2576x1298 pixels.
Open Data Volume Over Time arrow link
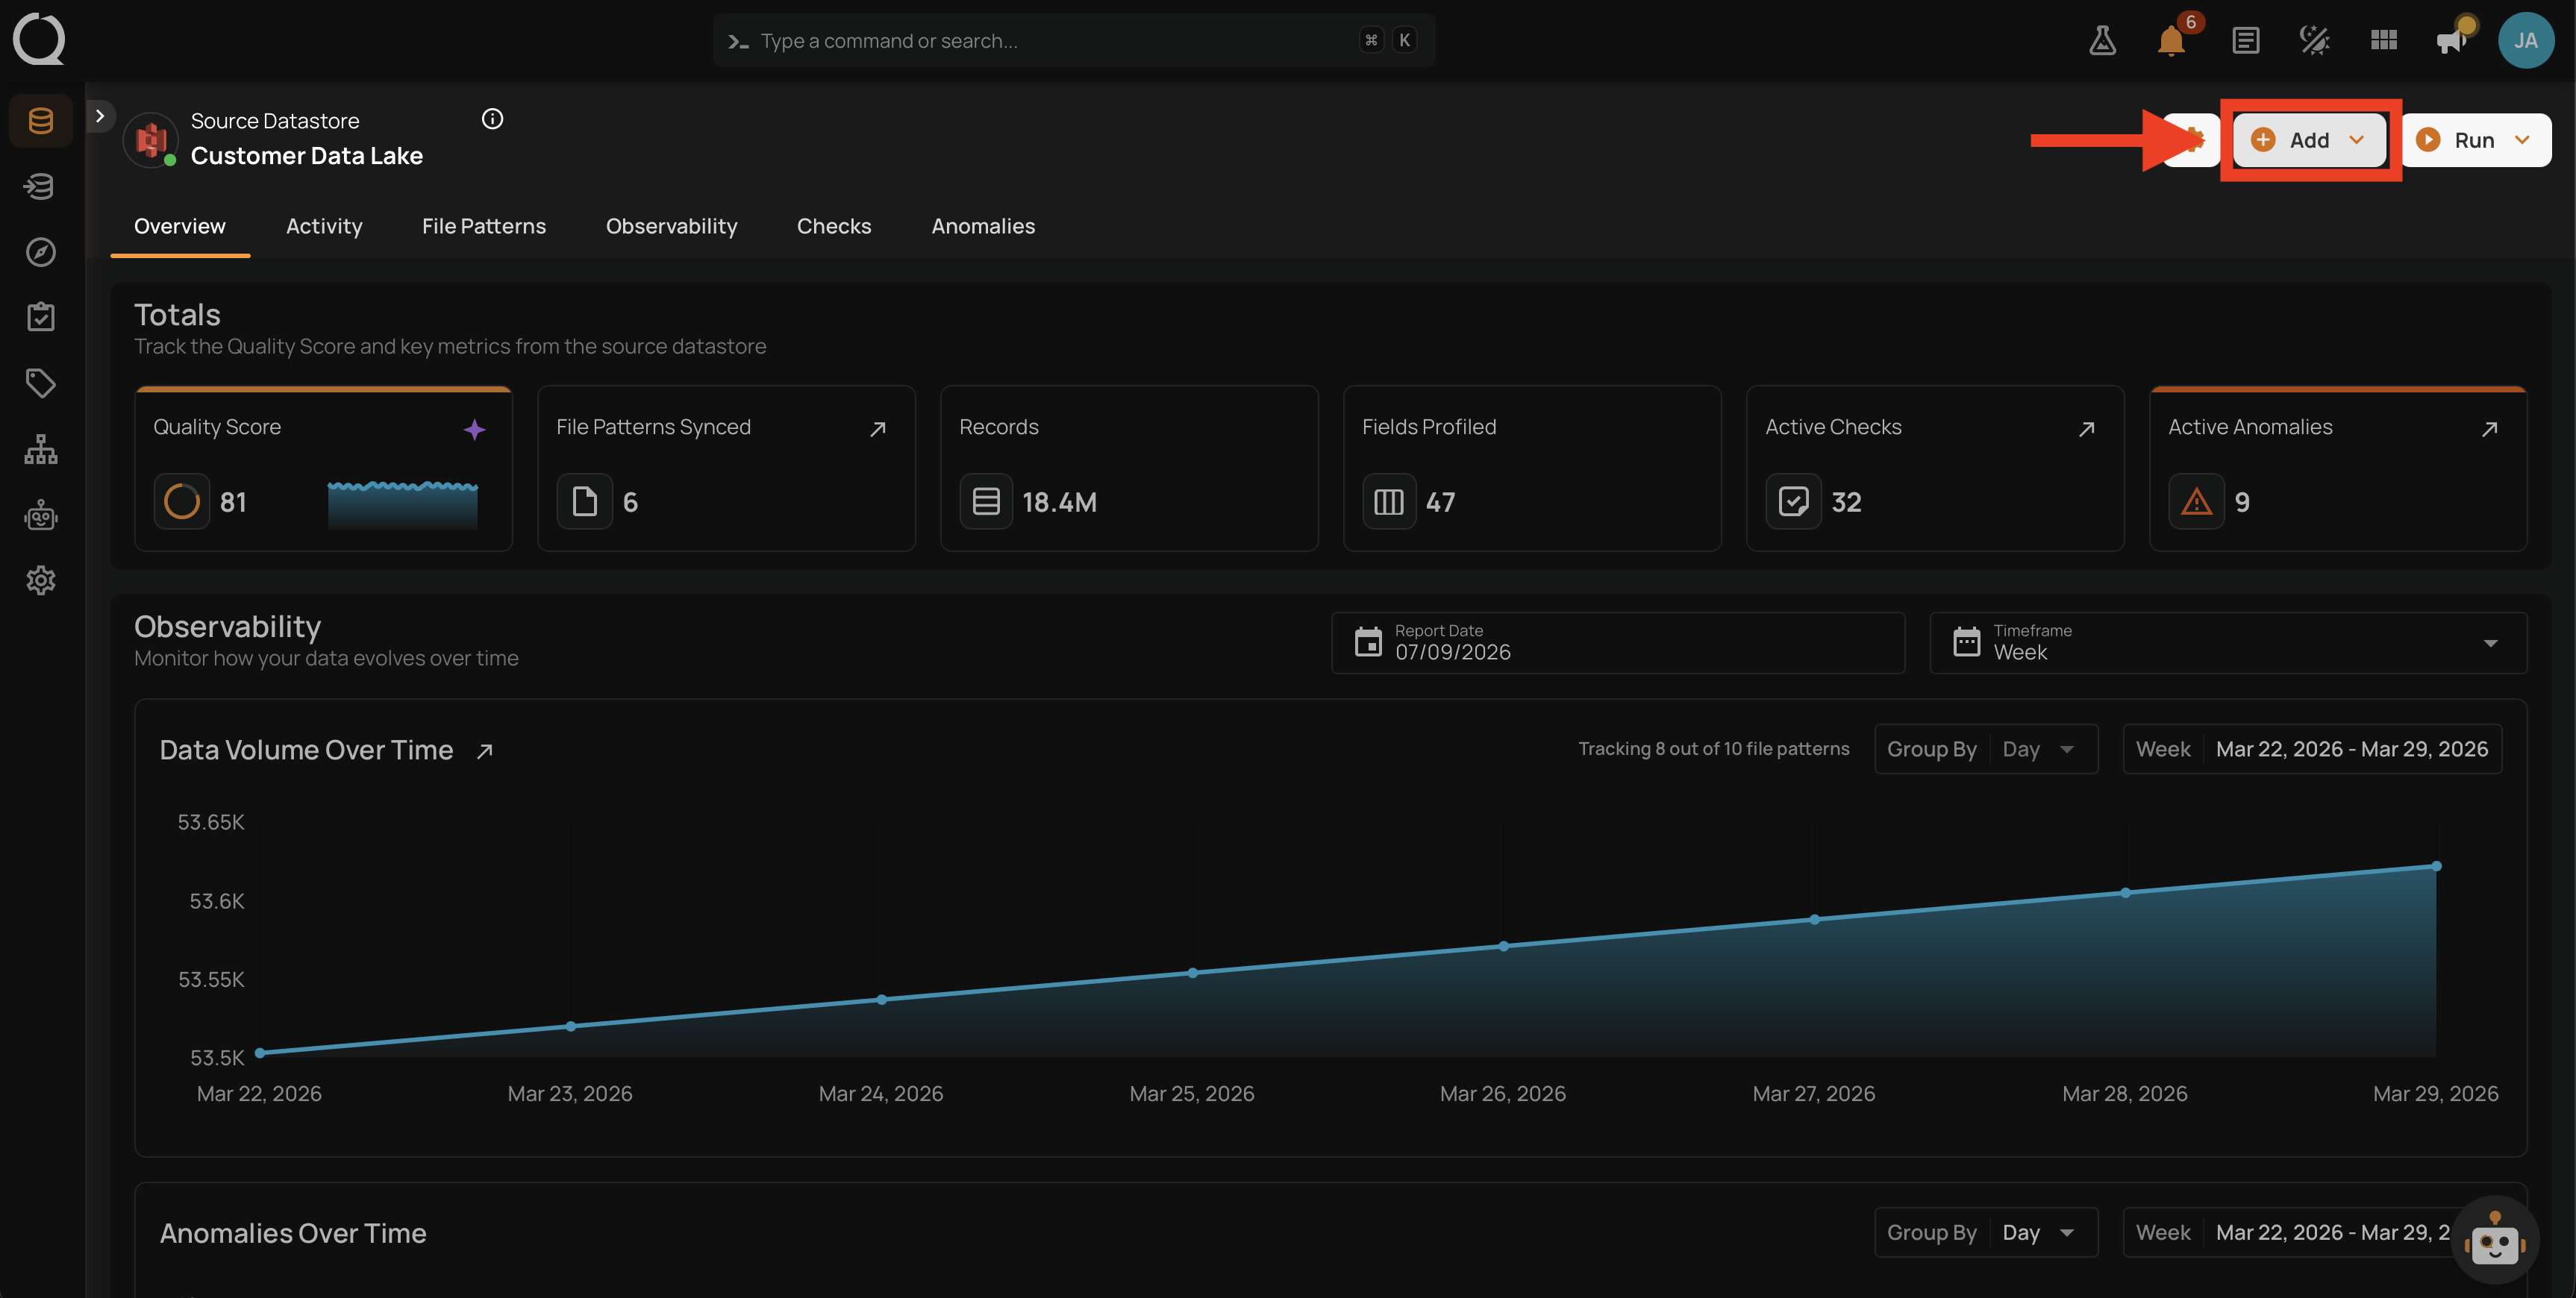[x=485, y=751]
